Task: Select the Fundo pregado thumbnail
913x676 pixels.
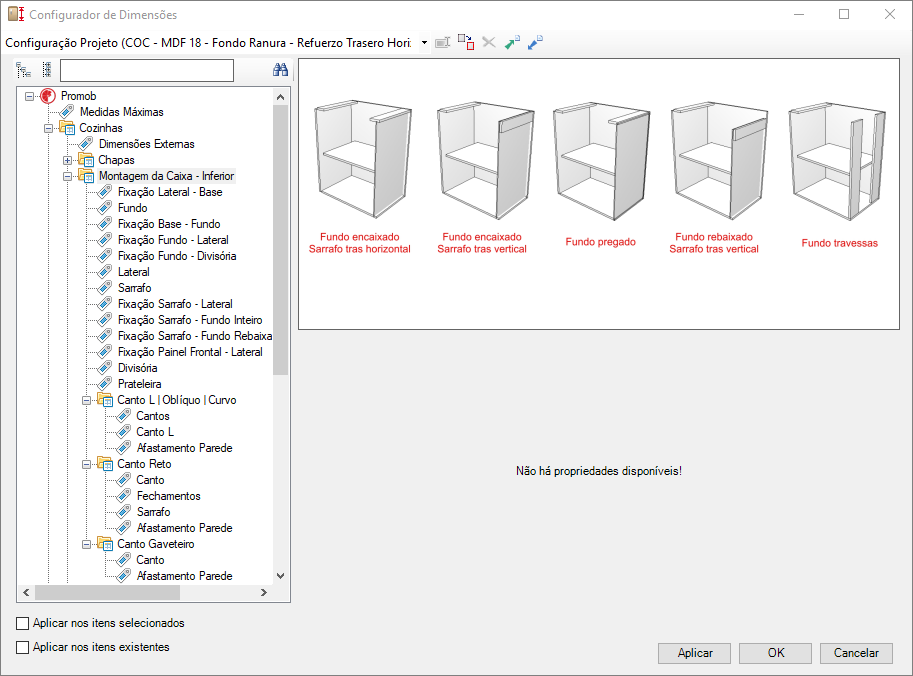Action: coord(600,177)
